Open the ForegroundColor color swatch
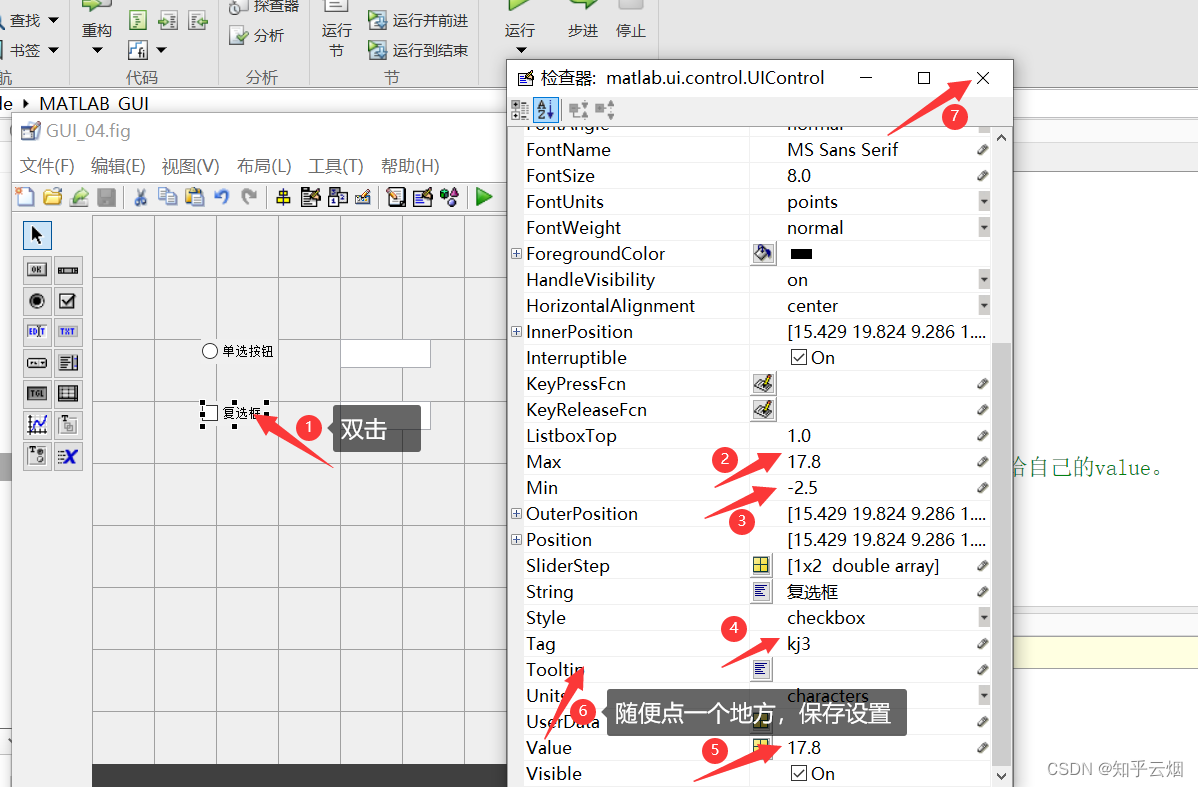Viewport: 1198px width, 787px height. pyautogui.click(x=763, y=253)
